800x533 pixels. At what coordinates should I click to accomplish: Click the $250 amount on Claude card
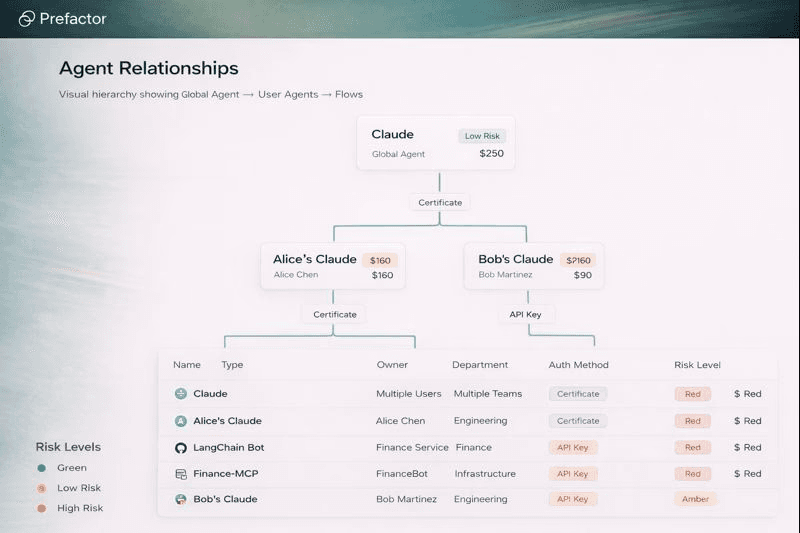(491, 154)
